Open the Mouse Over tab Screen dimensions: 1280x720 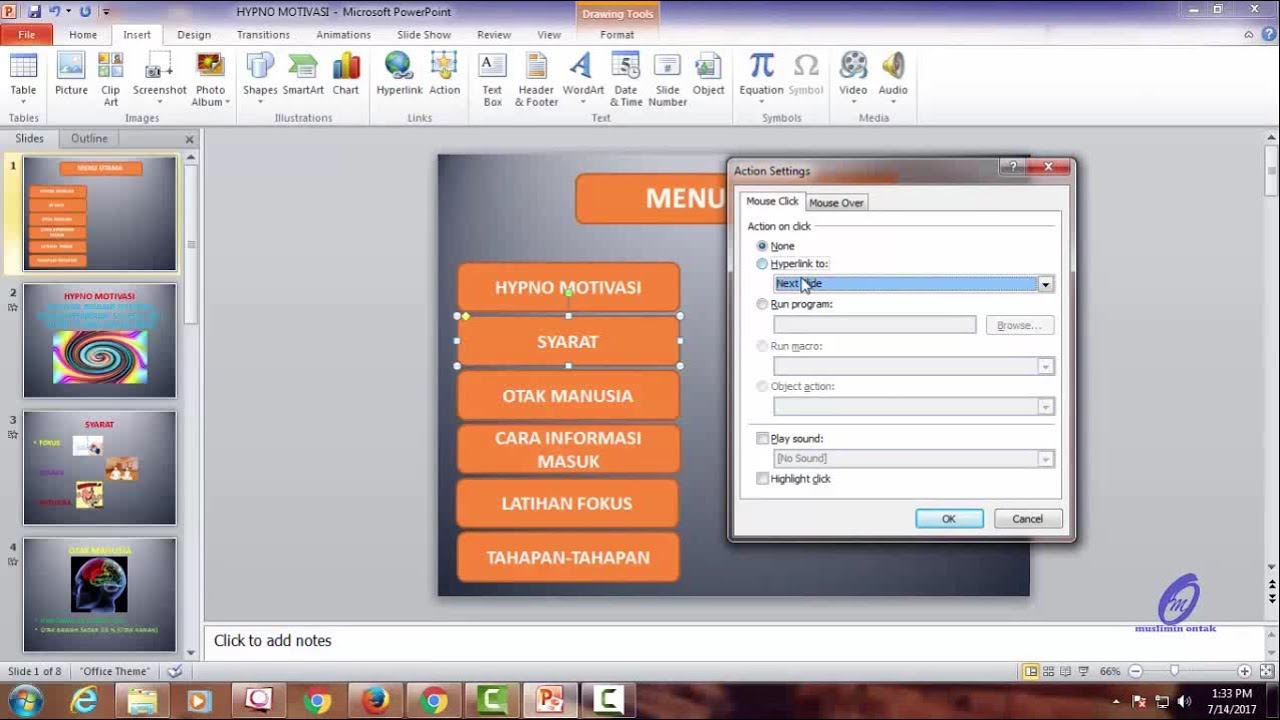[836, 202]
